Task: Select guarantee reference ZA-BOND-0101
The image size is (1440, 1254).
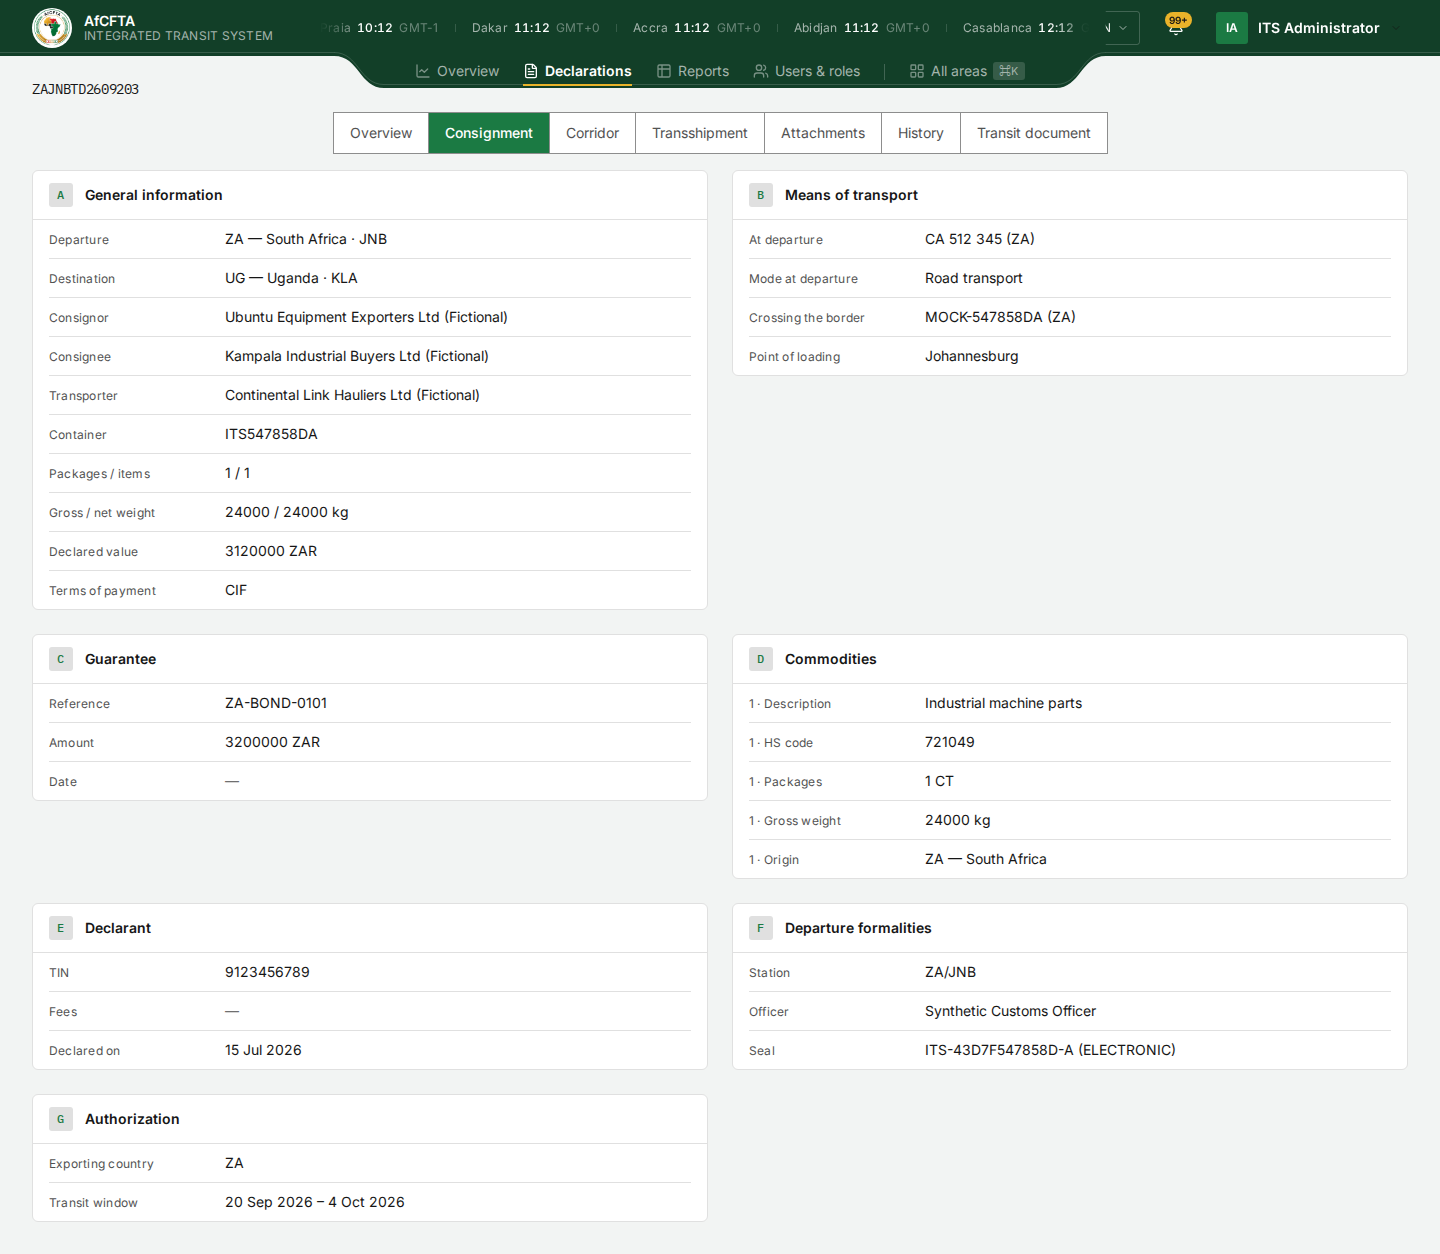Action: 276,703
